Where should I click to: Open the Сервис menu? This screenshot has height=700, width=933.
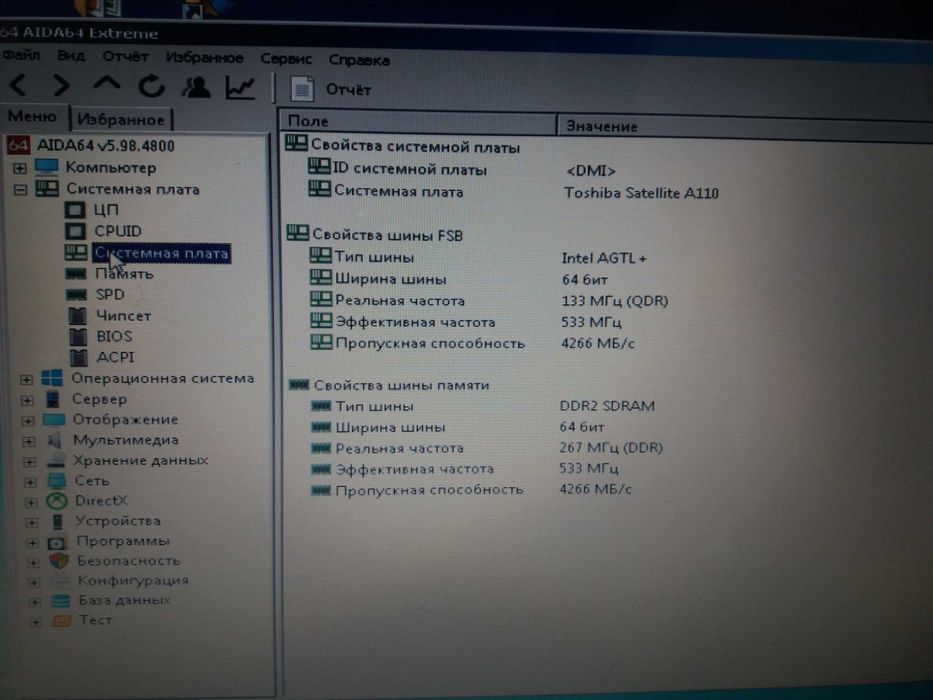point(286,59)
